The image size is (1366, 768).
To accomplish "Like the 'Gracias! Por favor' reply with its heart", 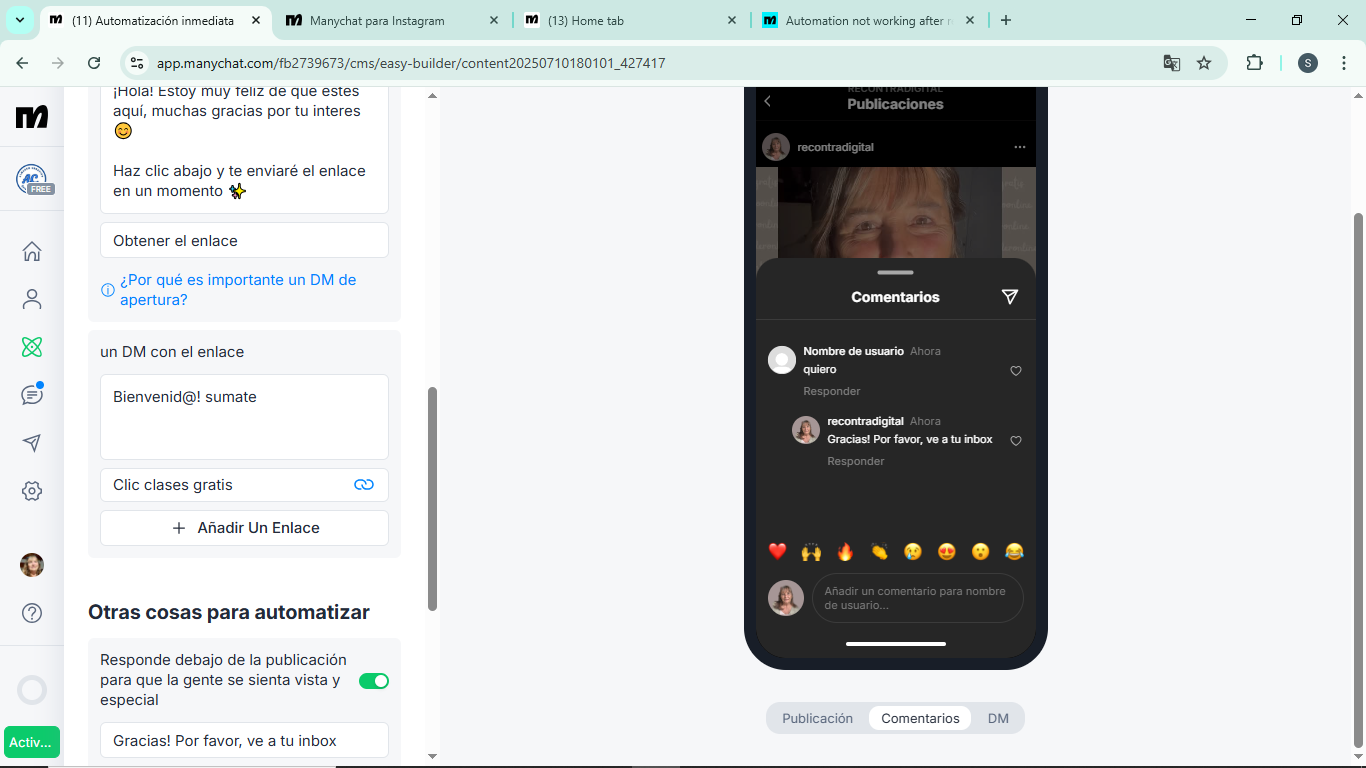I will (1016, 441).
